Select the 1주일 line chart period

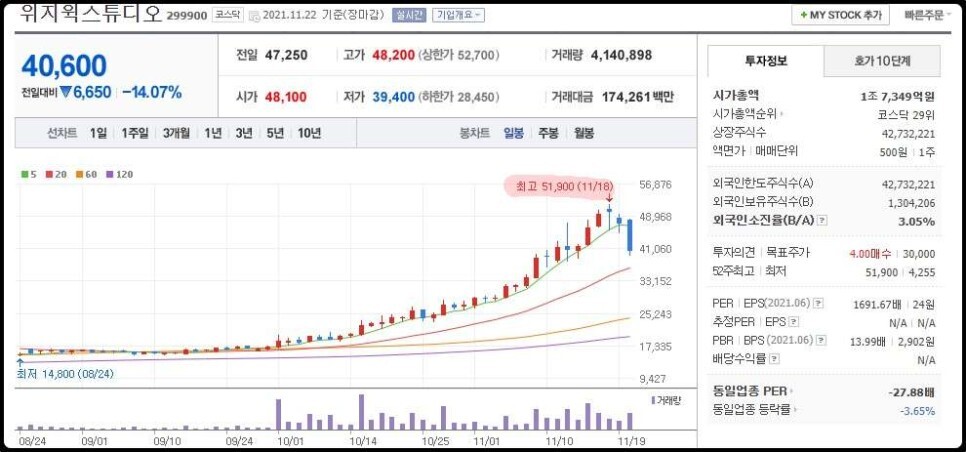point(134,133)
